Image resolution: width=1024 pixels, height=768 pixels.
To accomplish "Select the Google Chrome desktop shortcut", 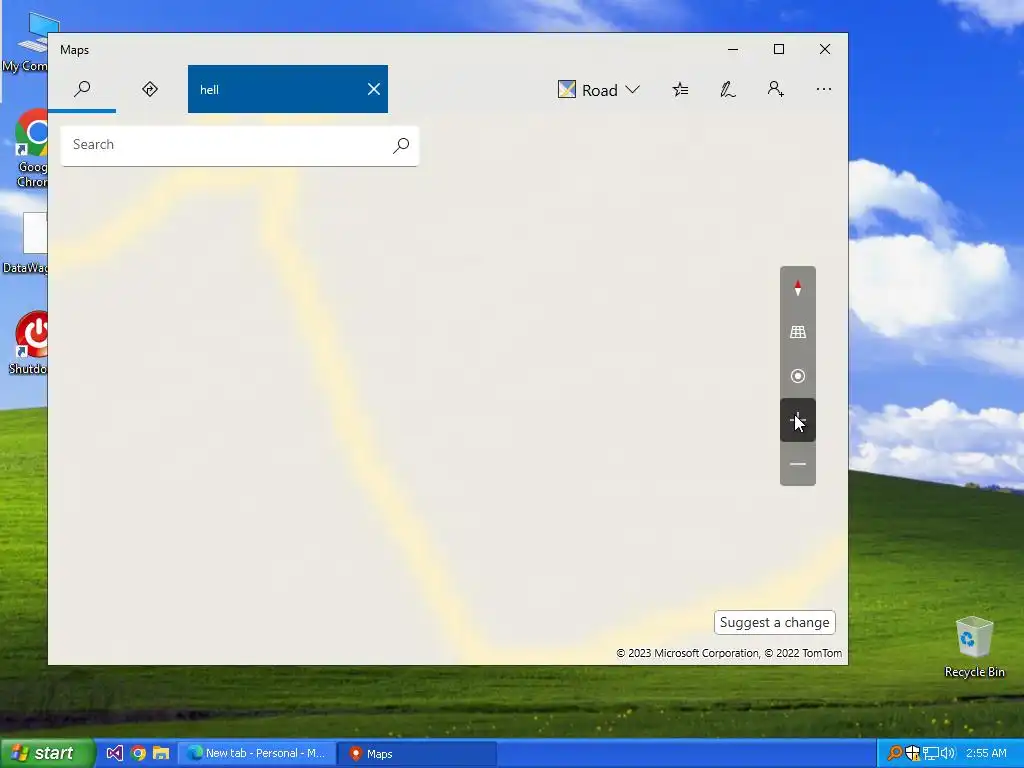I will [x=29, y=150].
